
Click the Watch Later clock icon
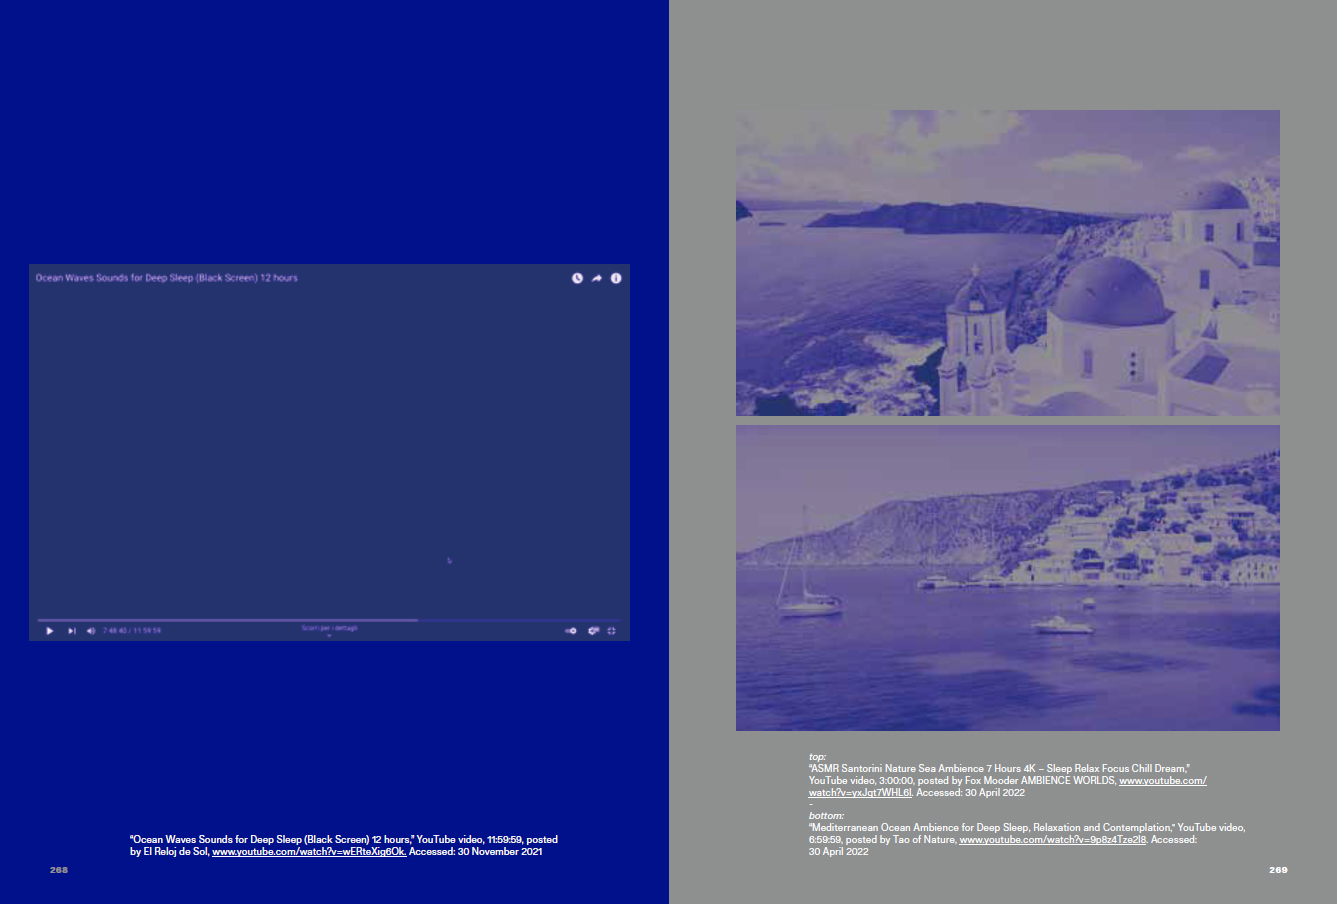(577, 278)
